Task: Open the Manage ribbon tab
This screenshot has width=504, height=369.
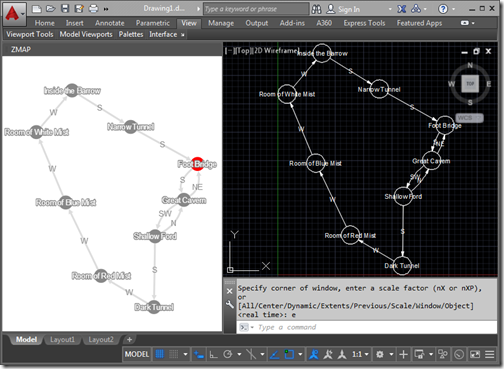Action: coord(221,23)
